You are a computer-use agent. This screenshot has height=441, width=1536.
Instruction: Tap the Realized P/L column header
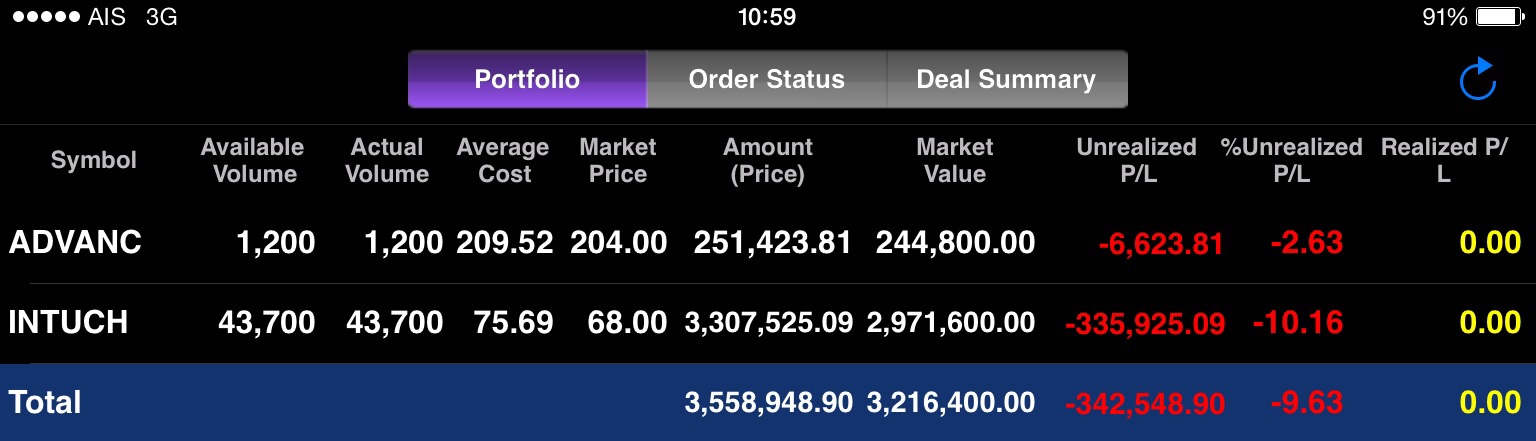coord(1443,160)
